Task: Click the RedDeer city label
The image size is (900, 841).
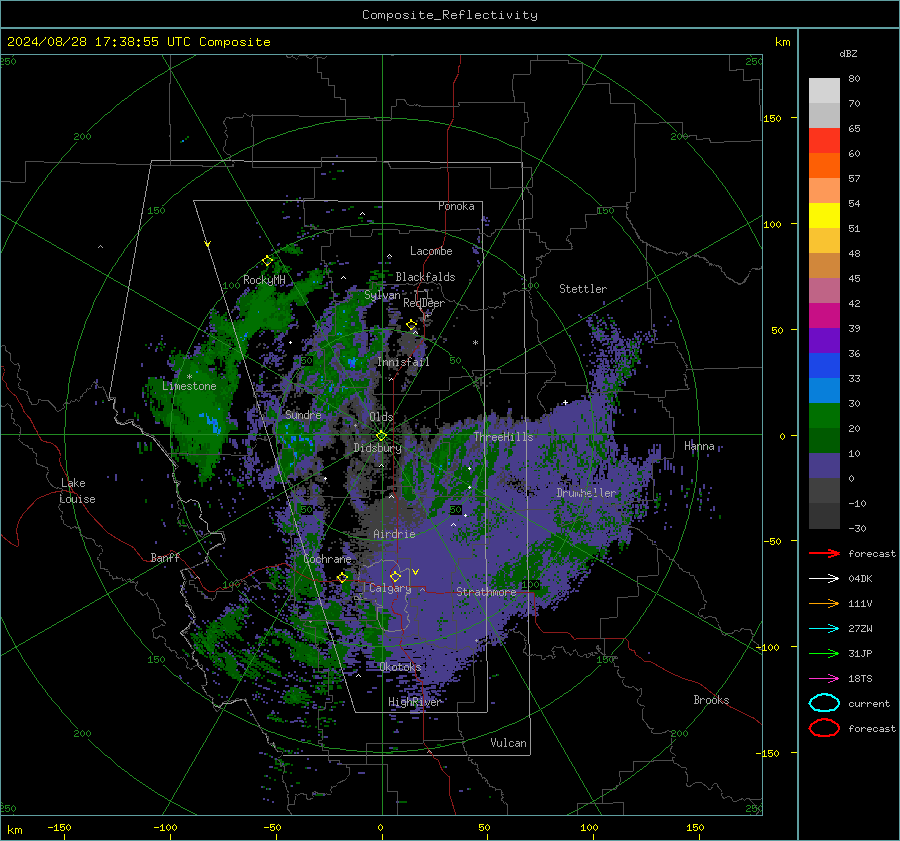Action: 424,303
